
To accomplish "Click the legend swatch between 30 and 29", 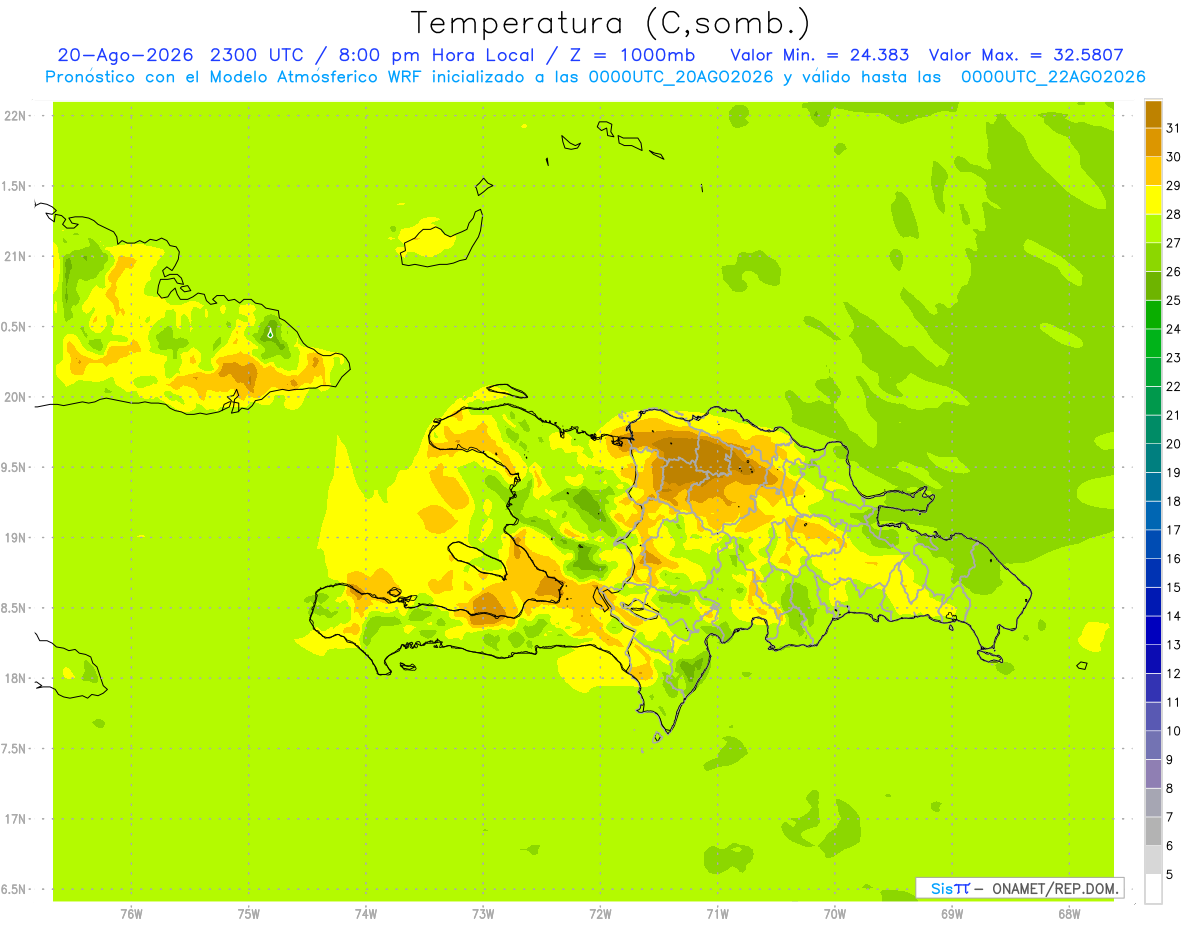I will (1153, 171).
